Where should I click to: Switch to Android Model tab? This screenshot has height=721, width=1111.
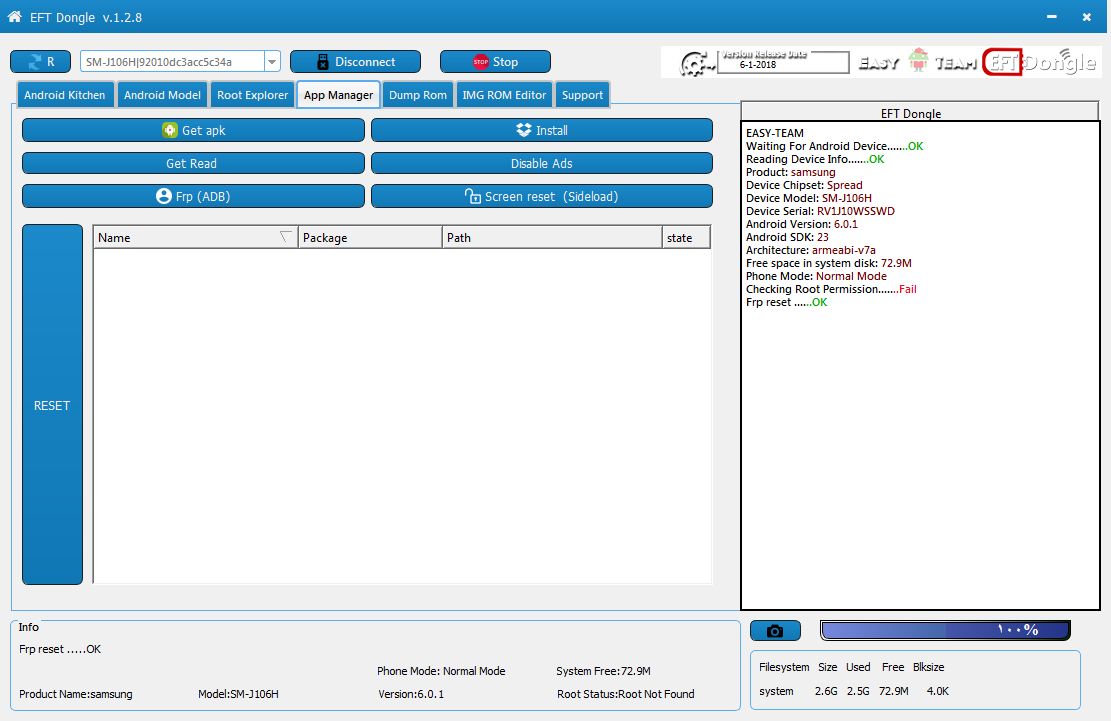click(162, 95)
